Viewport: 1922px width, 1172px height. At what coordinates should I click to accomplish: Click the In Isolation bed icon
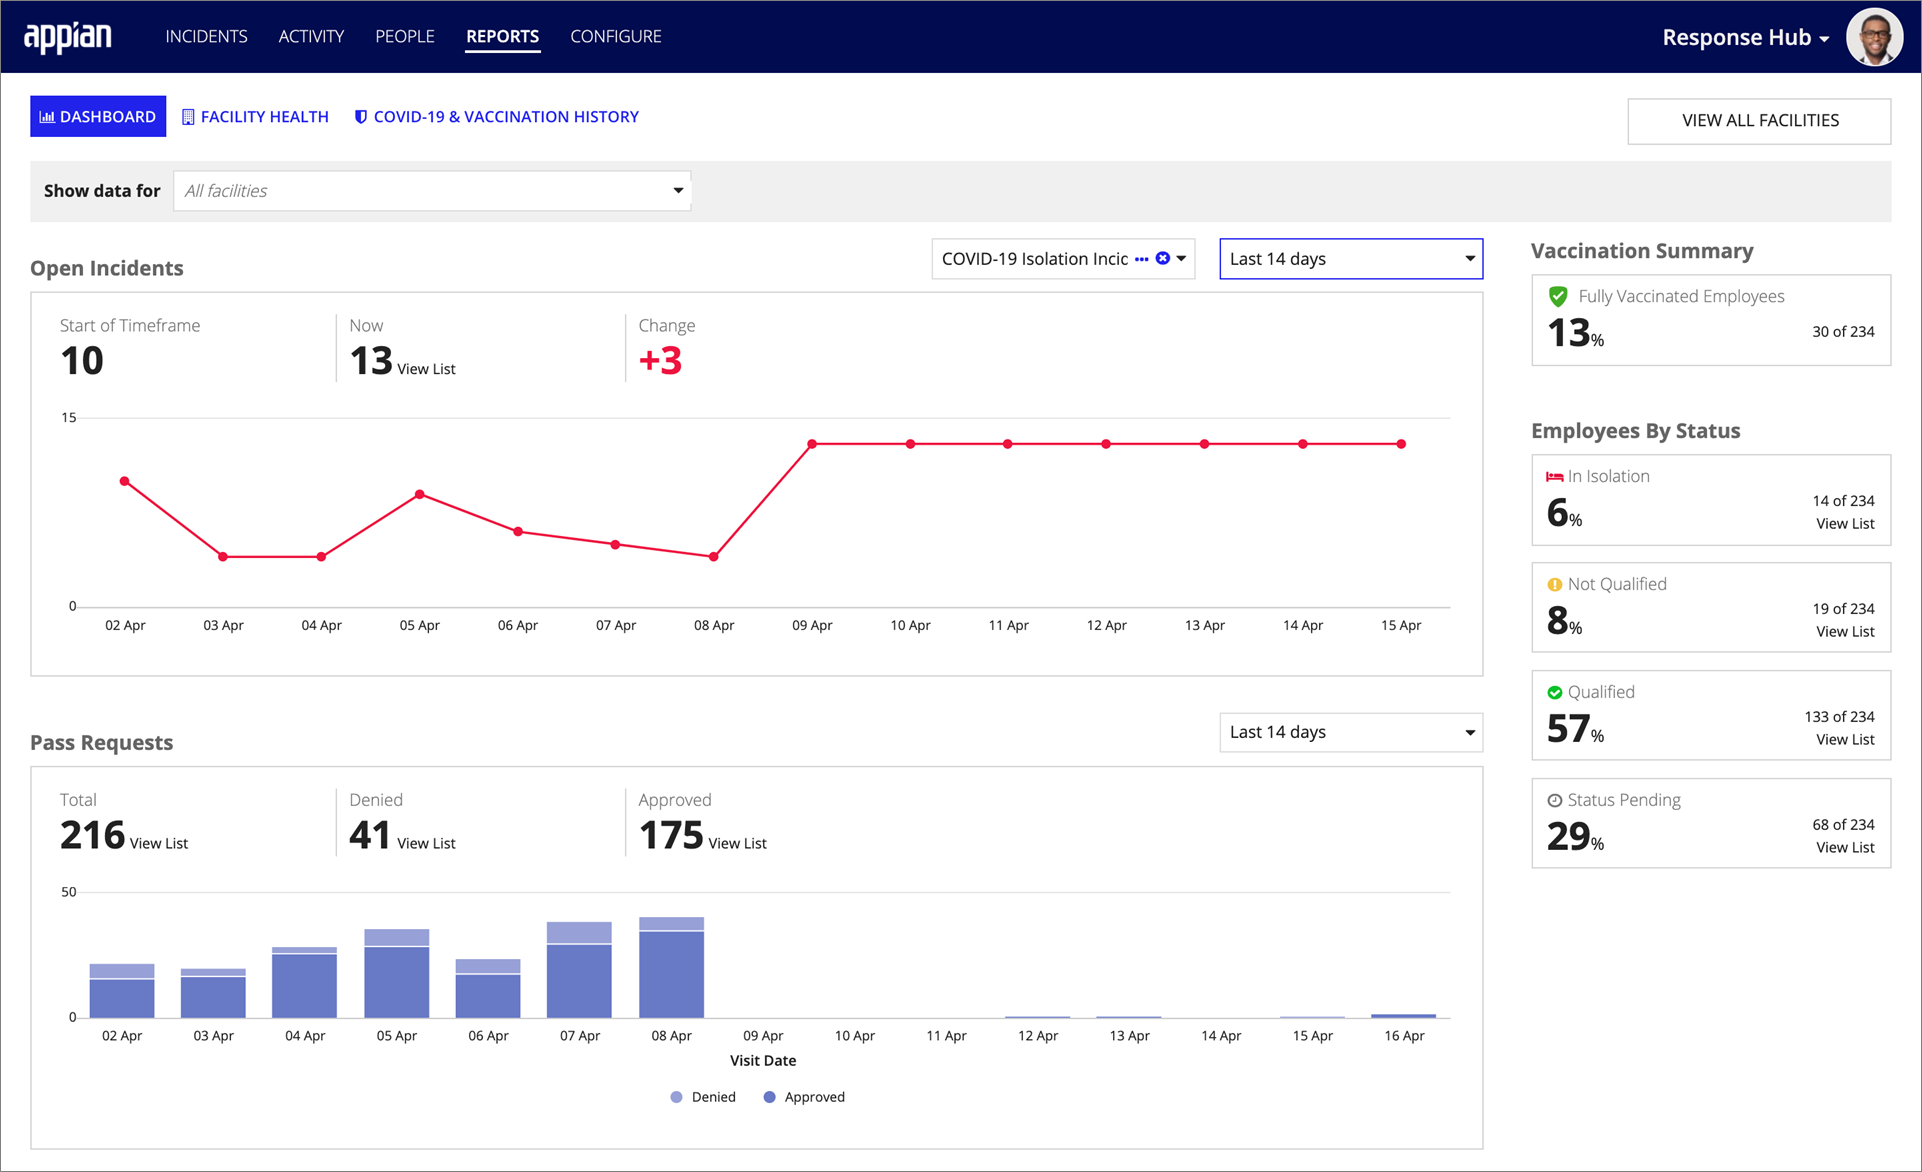[x=1554, y=477]
